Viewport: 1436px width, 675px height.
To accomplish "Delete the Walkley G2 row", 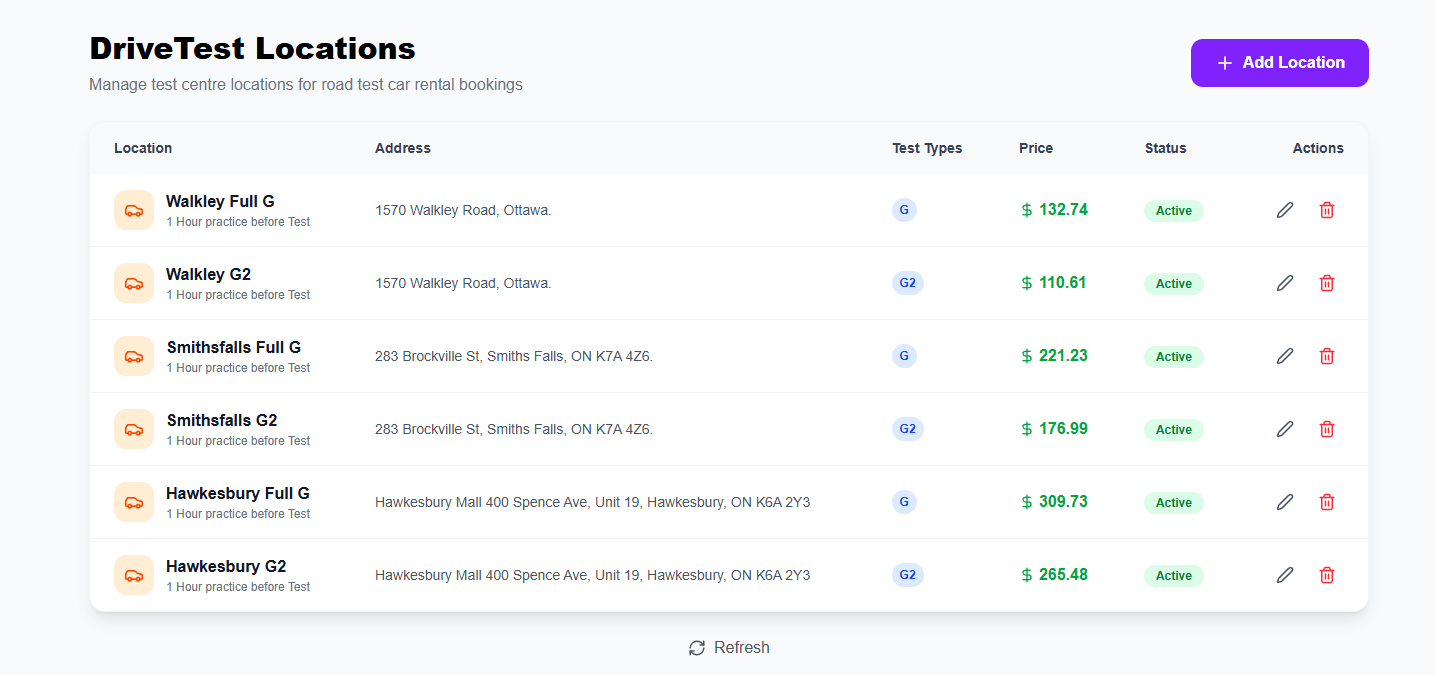I will point(1327,283).
